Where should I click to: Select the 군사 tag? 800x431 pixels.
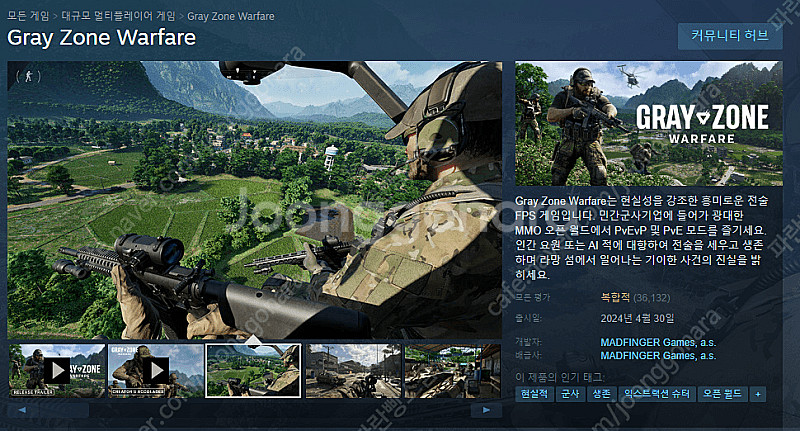coord(570,394)
